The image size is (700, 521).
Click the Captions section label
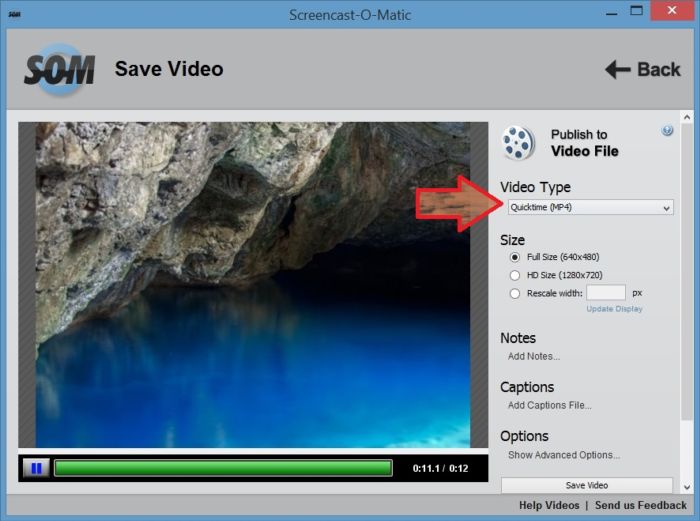[x=527, y=387]
